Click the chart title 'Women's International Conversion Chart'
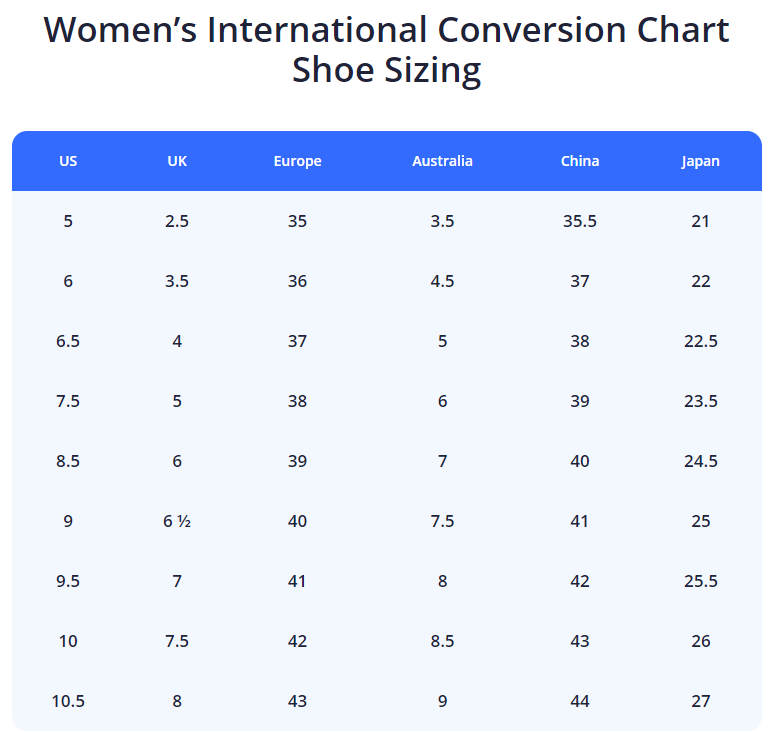779x732 pixels. 387,30
